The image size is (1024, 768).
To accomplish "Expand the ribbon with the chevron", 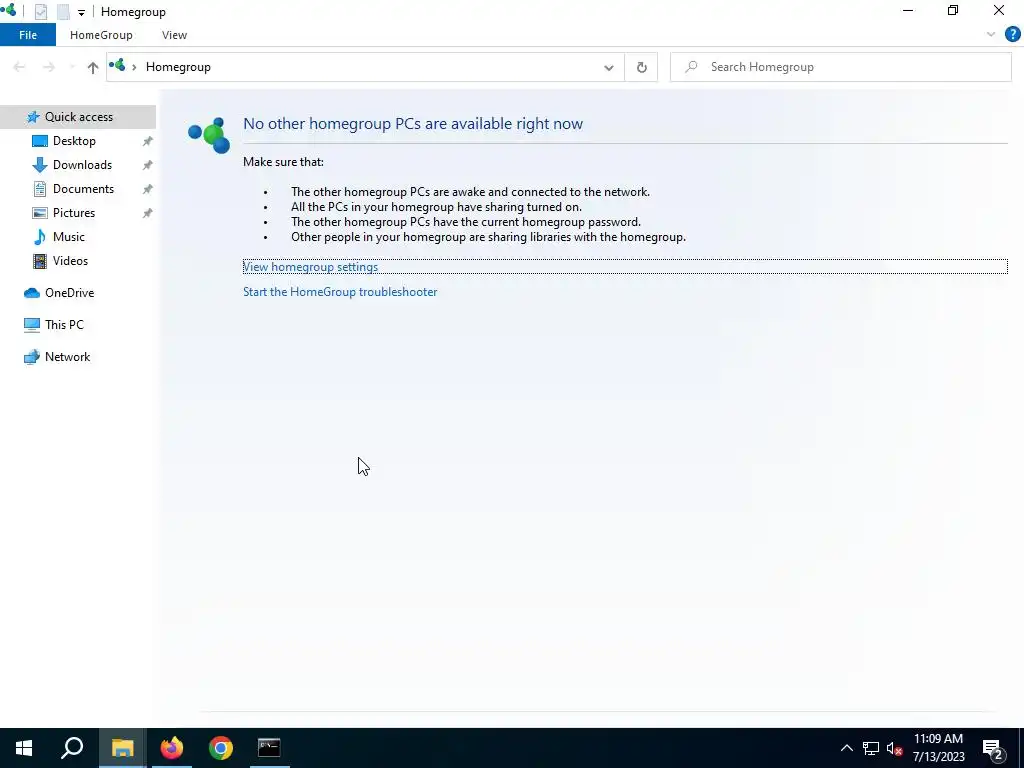I will pos(991,35).
